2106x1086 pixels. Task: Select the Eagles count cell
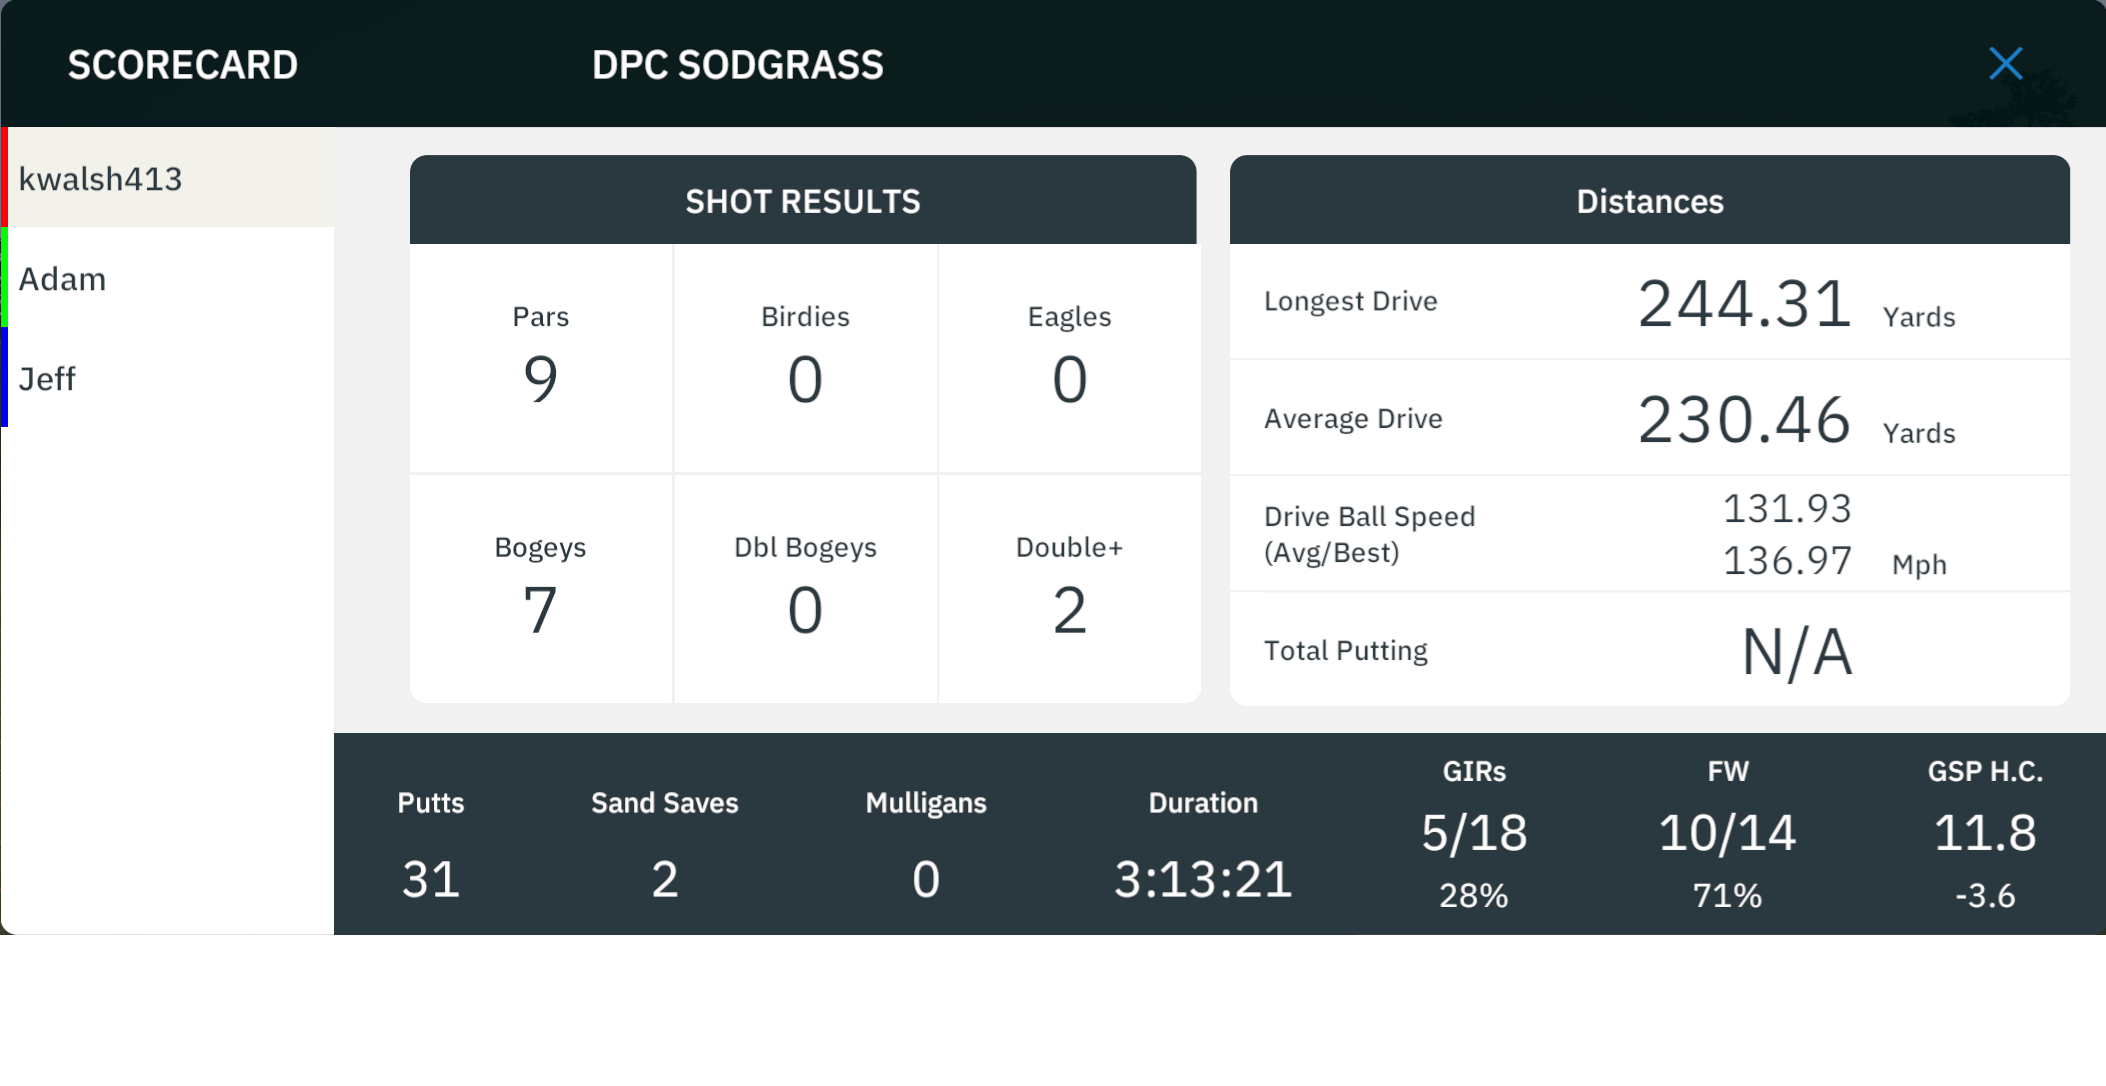[1069, 358]
